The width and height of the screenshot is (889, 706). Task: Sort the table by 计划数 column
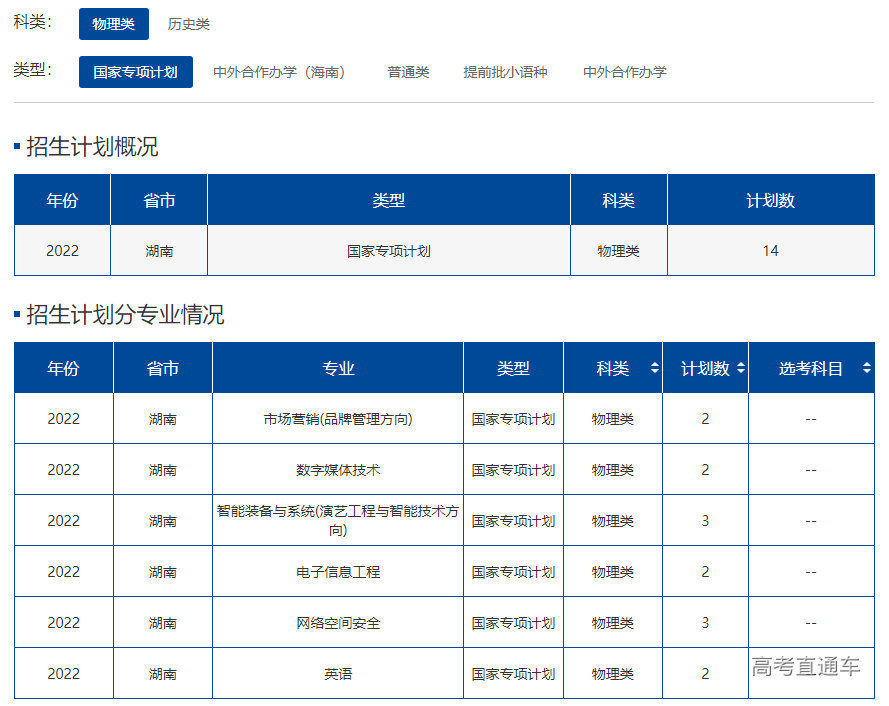(705, 367)
